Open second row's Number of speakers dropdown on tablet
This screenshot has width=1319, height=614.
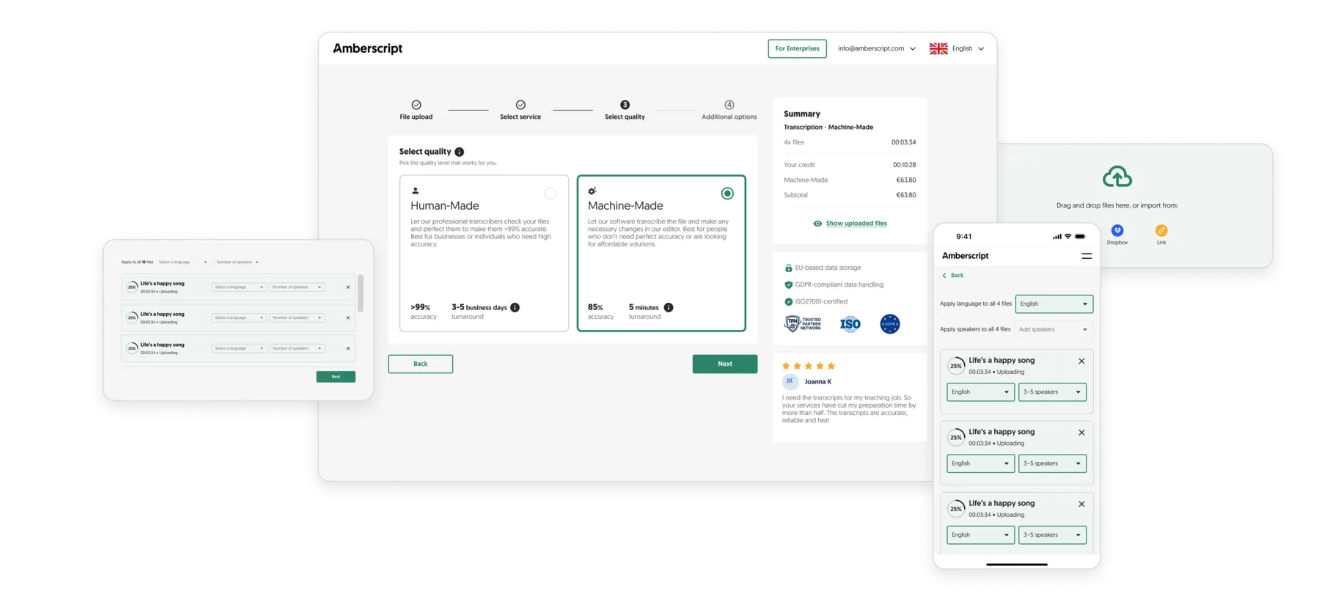[297, 318]
